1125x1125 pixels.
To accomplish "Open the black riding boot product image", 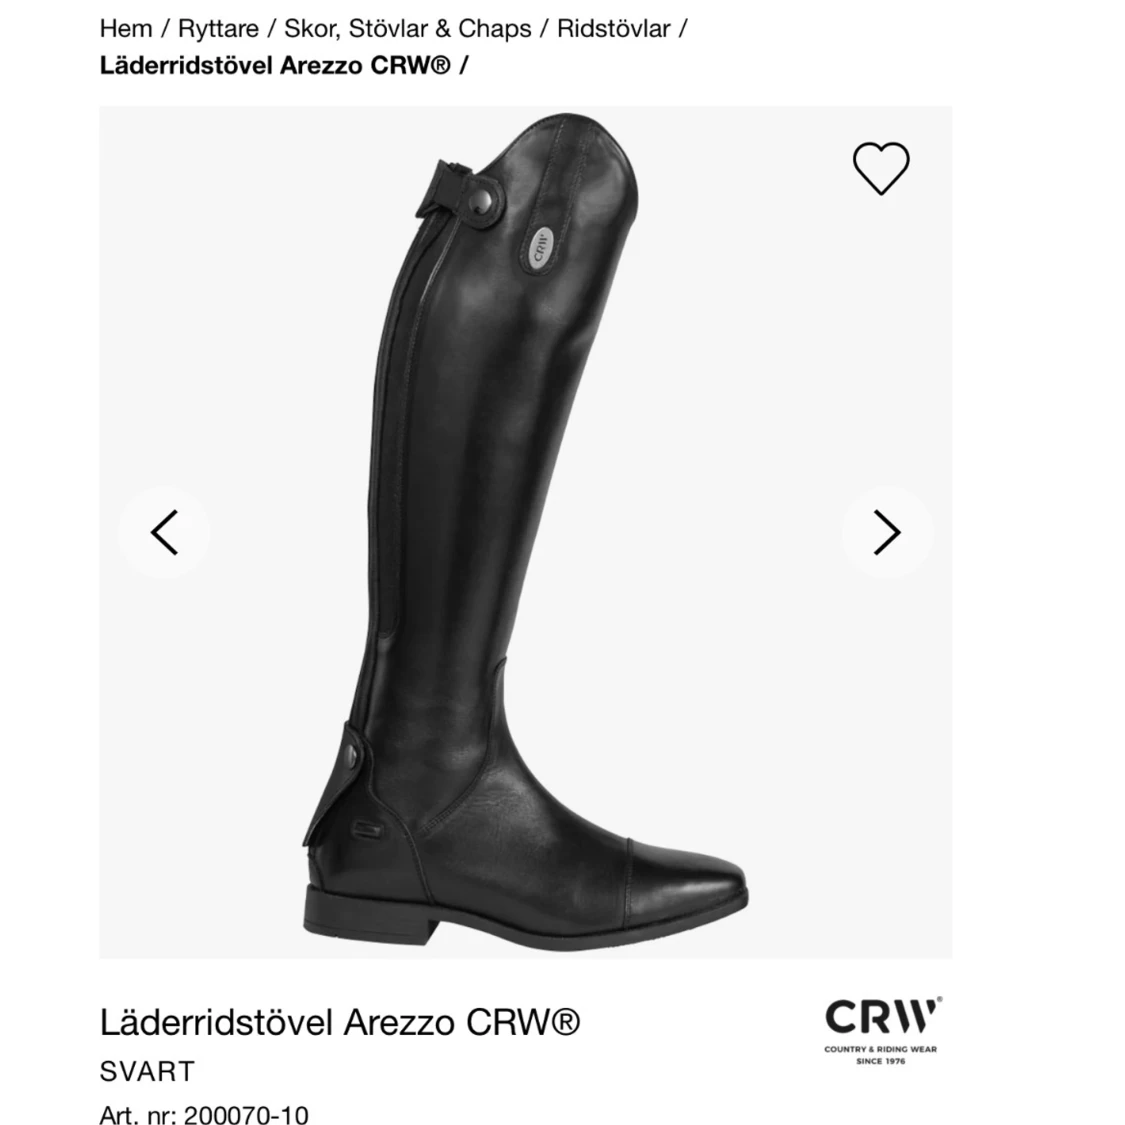I will 526,532.
